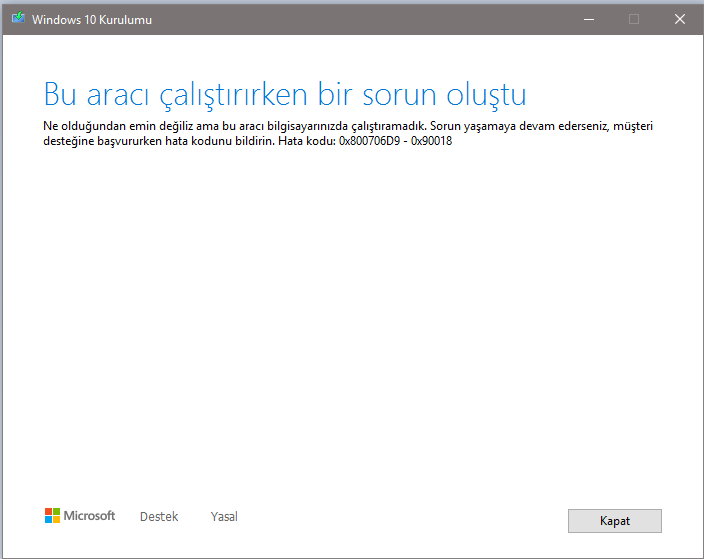Open the Destek link

click(x=159, y=517)
